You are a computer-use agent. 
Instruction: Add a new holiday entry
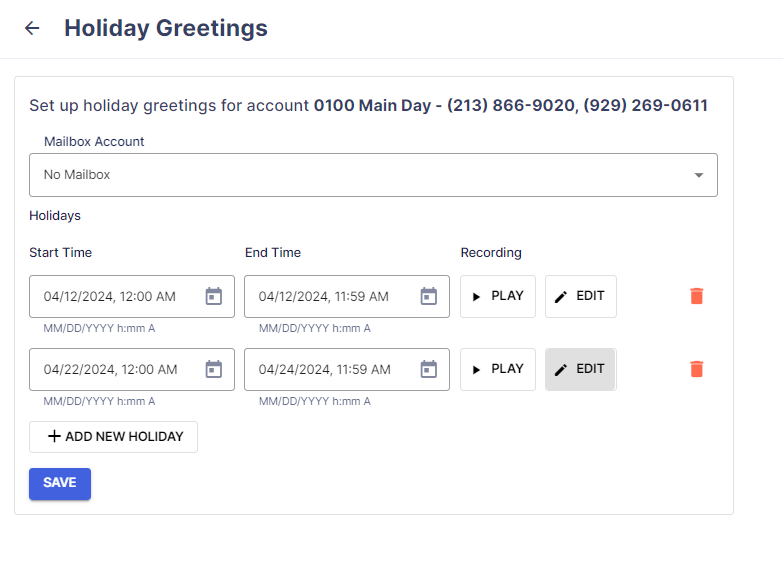pyautogui.click(x=113, y=437)
